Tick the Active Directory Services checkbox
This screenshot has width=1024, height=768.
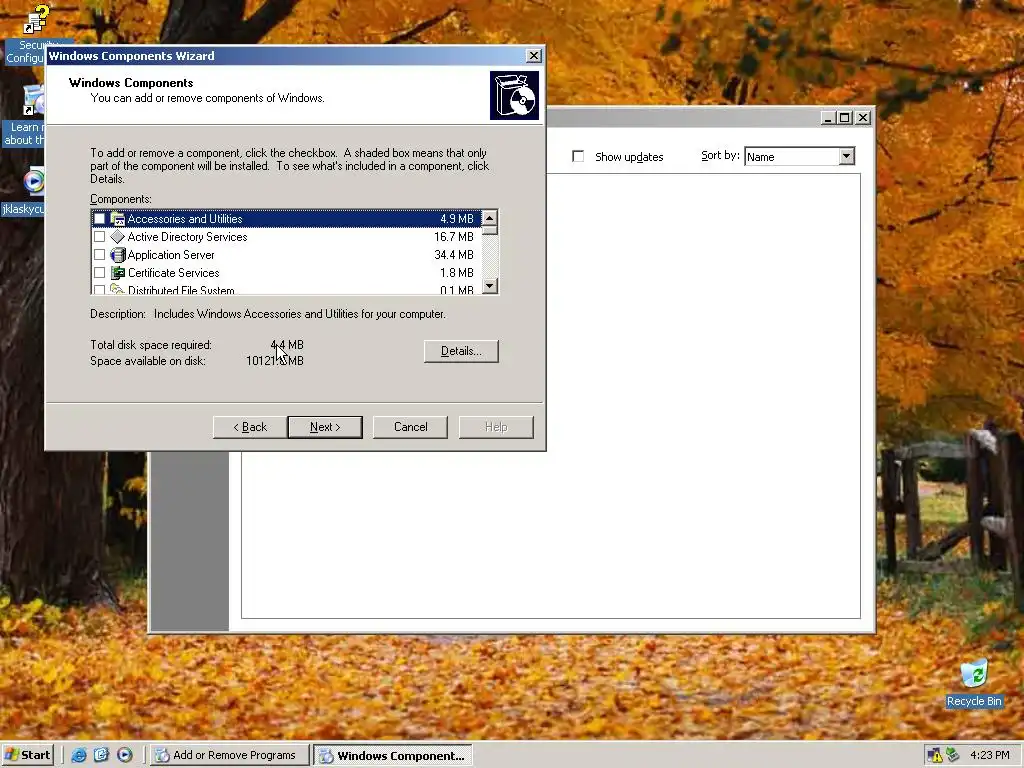click(x=99, y=236)
